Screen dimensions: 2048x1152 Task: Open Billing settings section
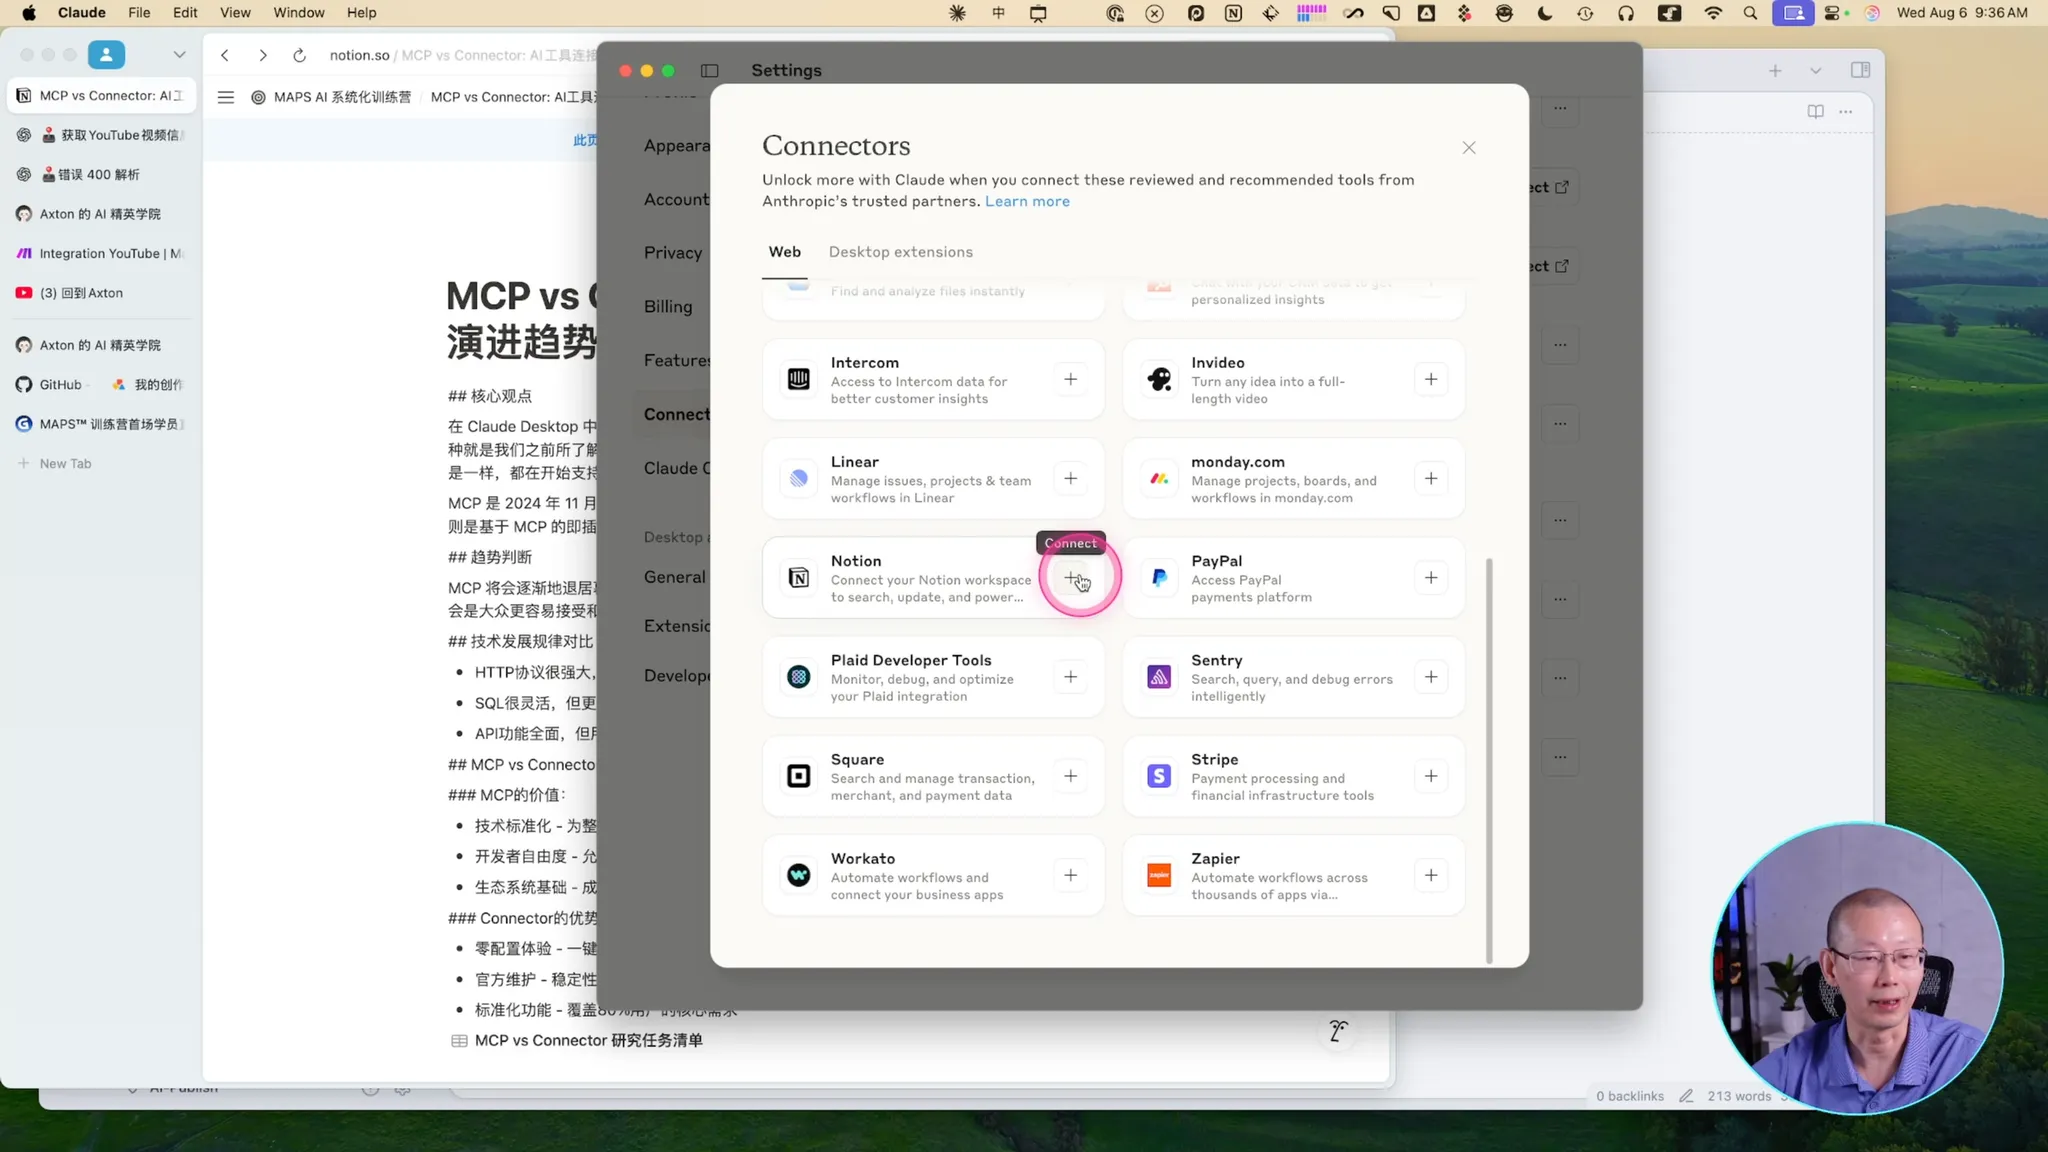tap(667, 307)
